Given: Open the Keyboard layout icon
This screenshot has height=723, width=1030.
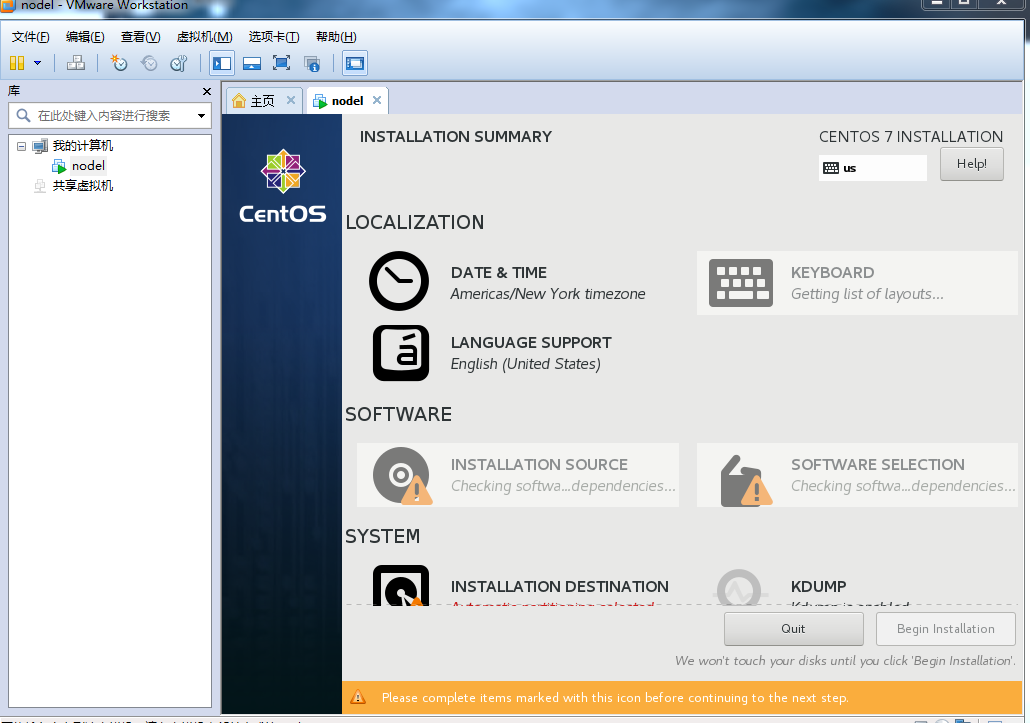Looking at the screenshot, I should 740,283.
